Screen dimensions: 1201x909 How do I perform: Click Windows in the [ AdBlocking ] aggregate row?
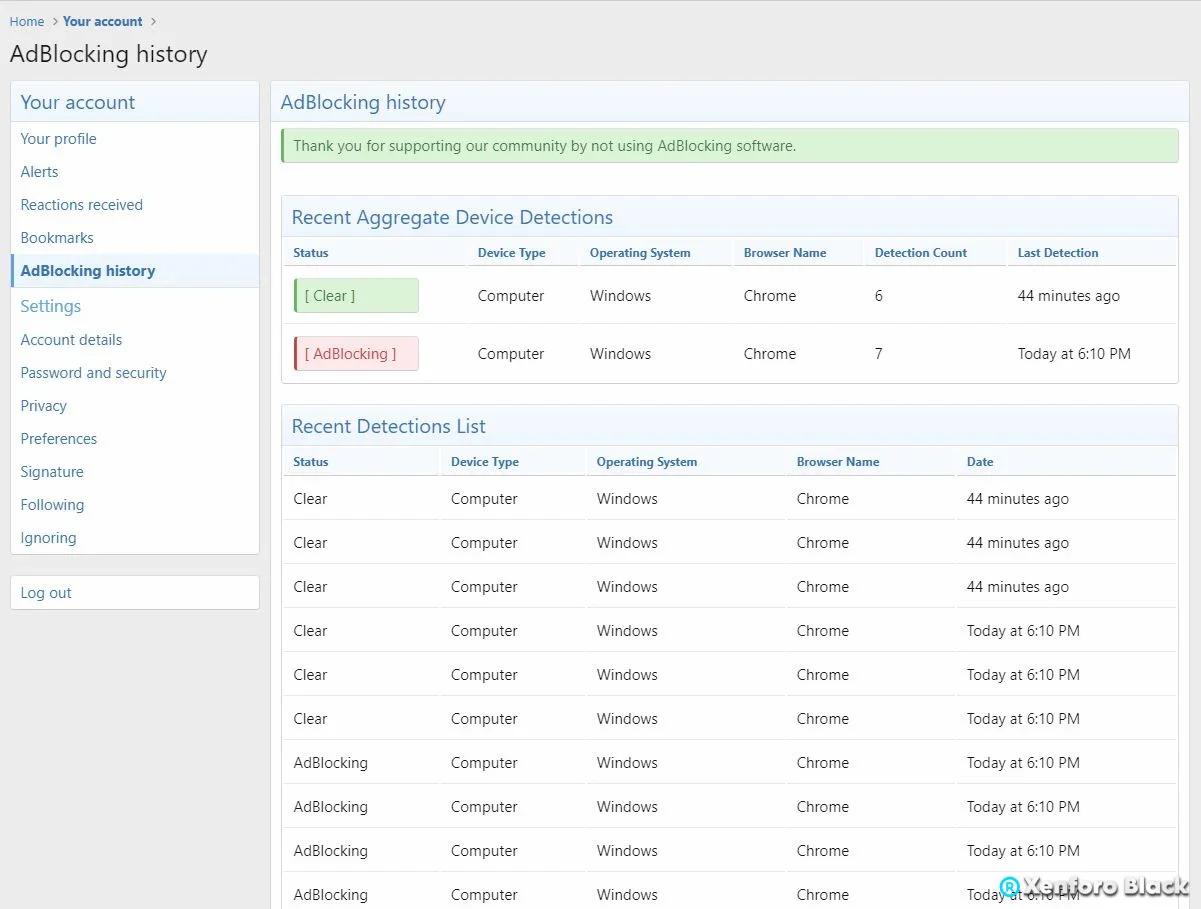(x=620, y=354)
